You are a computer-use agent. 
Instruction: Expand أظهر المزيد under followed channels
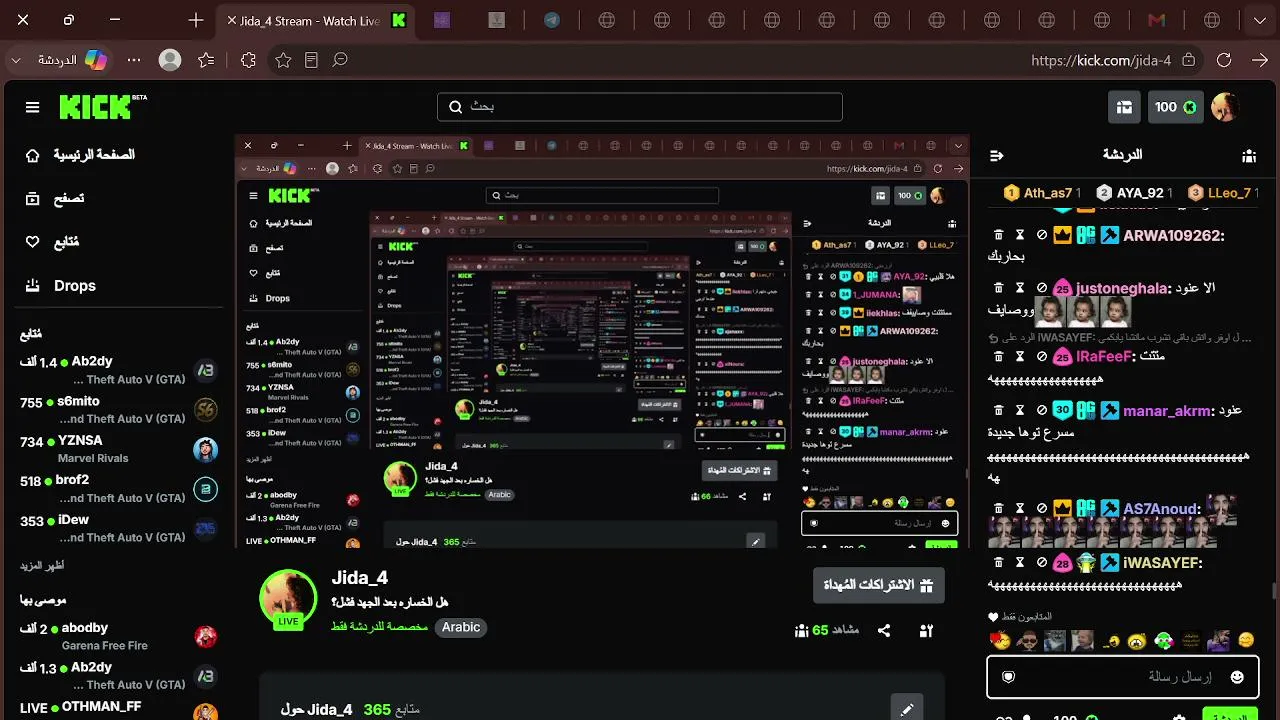[42, 566]
